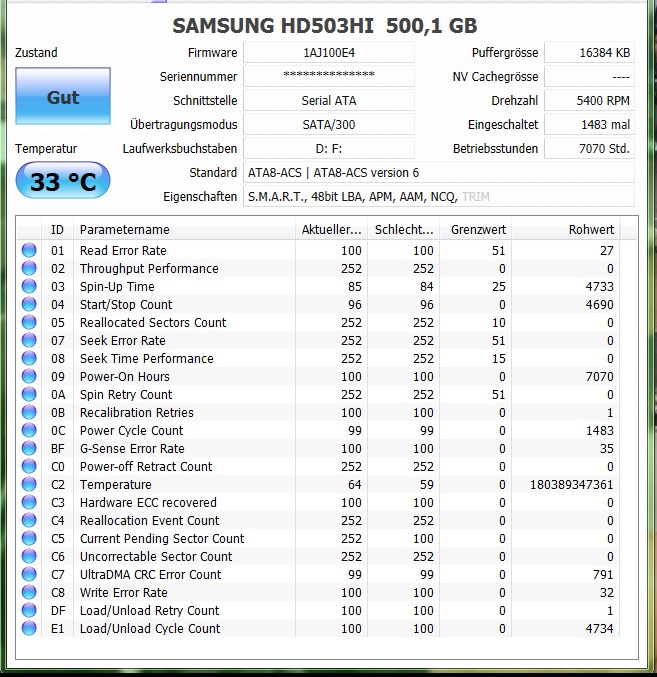Click raw value 4734 in Load/Unload Cycle row
This screenshot has width=657, height=677.
pyautogui.click(x=600, y=628)
